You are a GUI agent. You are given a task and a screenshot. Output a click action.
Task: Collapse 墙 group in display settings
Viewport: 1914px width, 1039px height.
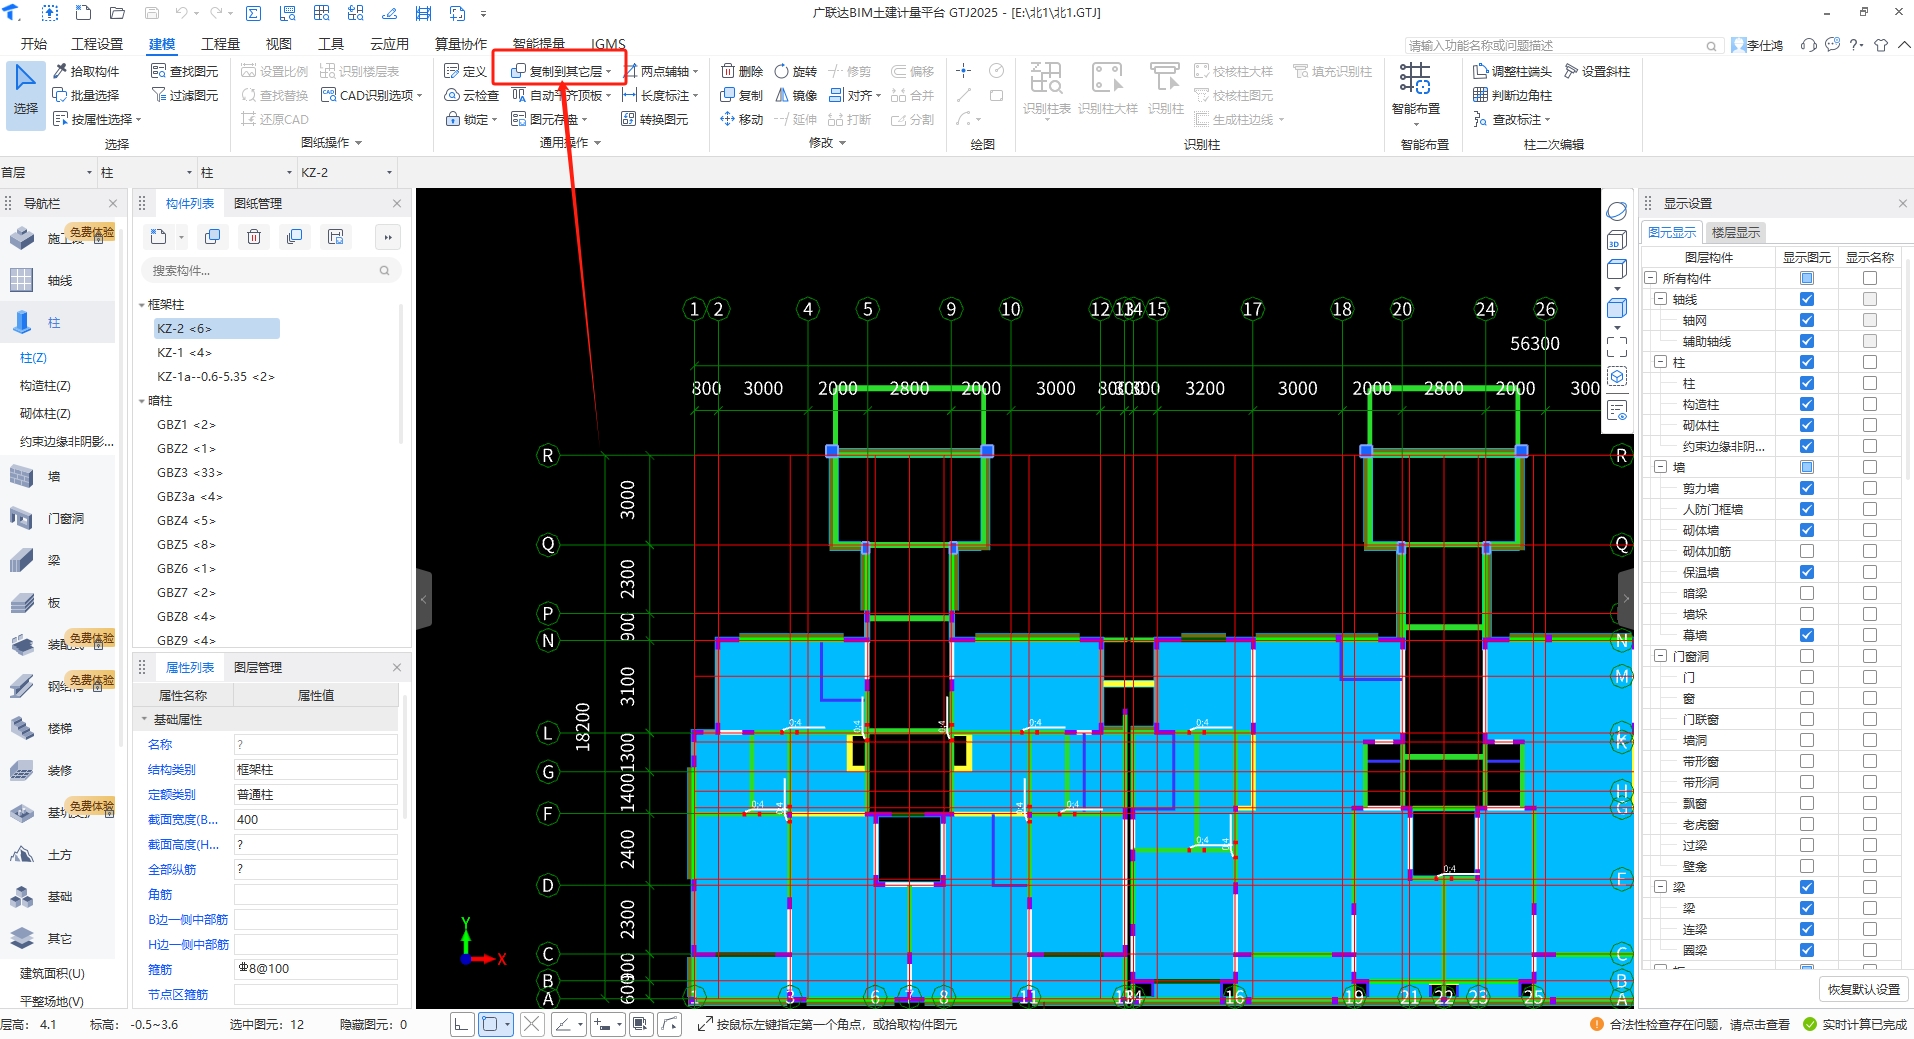(1661, 467)
